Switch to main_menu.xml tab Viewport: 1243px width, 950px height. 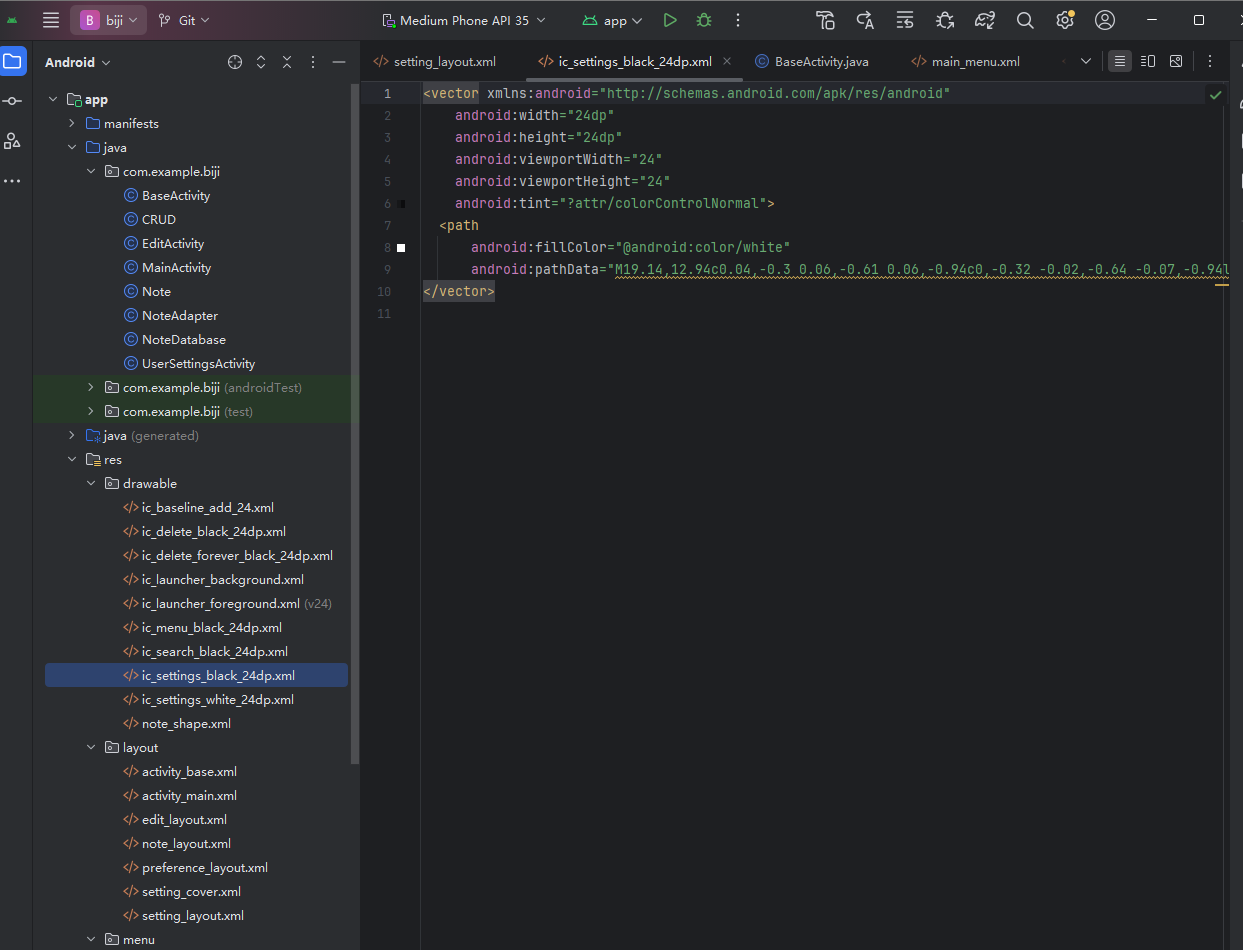pos(975,62)
